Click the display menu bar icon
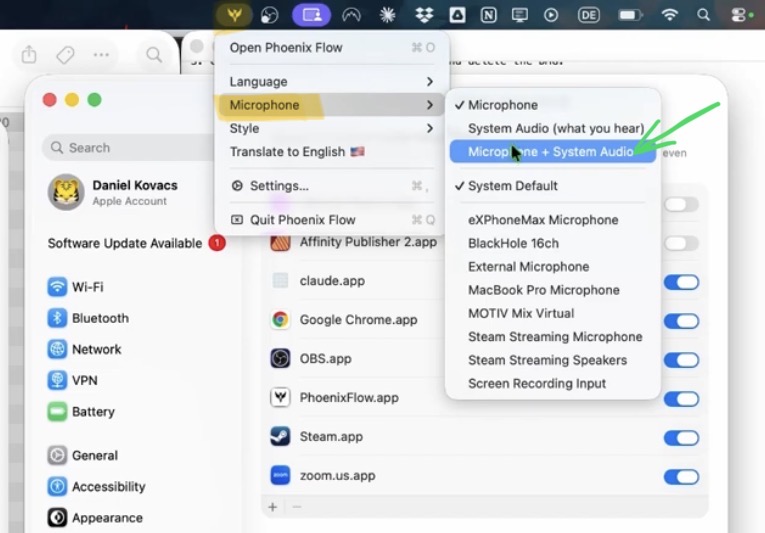The image size is (765, 533). [x=520, y=15]
